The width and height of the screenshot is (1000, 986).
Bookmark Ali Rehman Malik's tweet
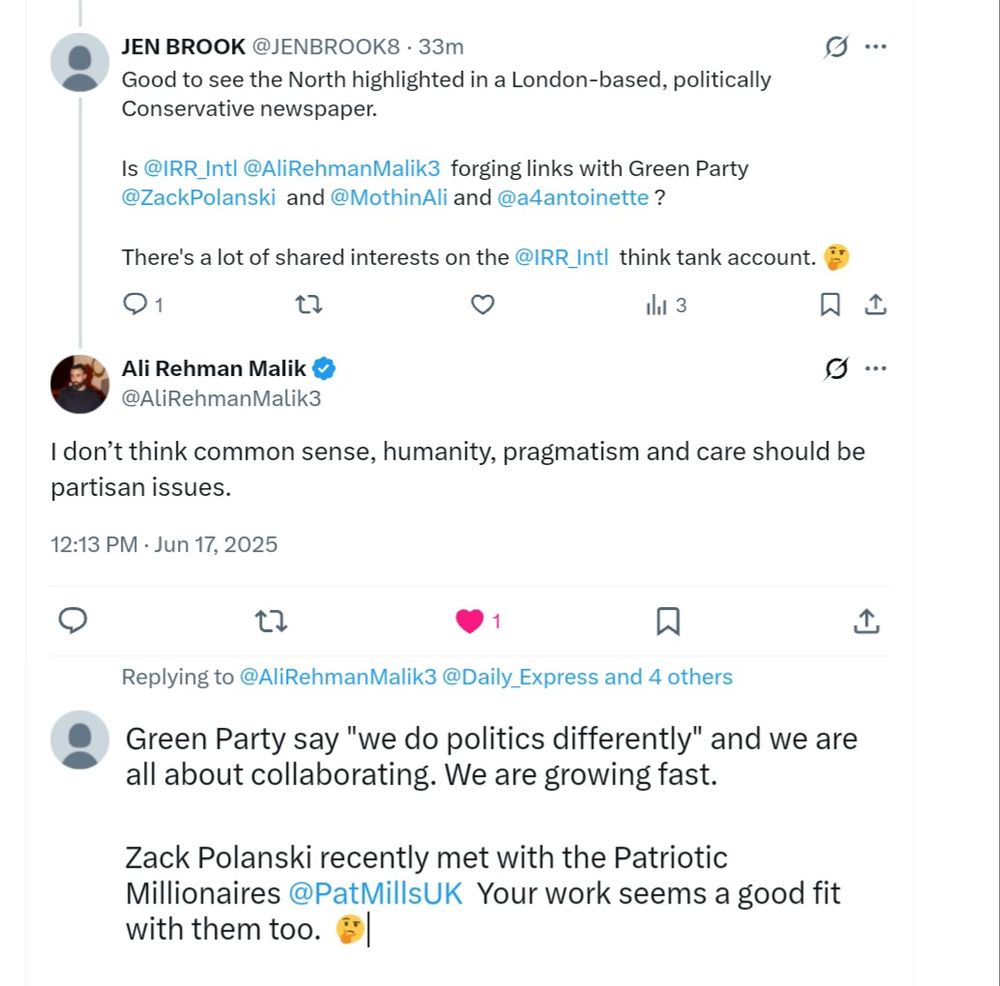coord(668,621)
